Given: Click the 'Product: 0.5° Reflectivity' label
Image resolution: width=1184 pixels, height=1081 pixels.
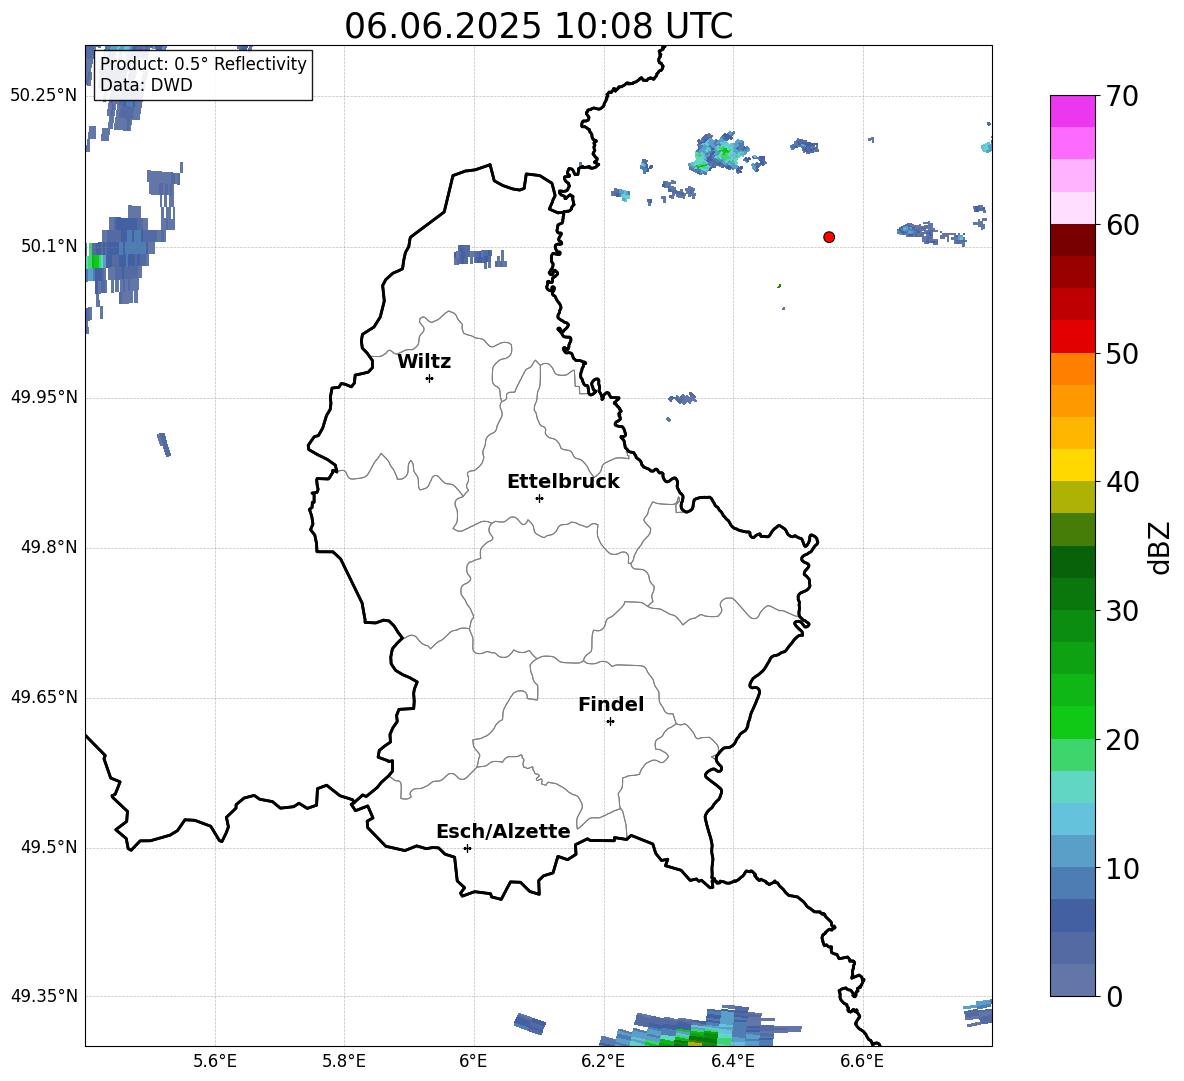Looking at the screenshot, I should (x=203, y=64).
